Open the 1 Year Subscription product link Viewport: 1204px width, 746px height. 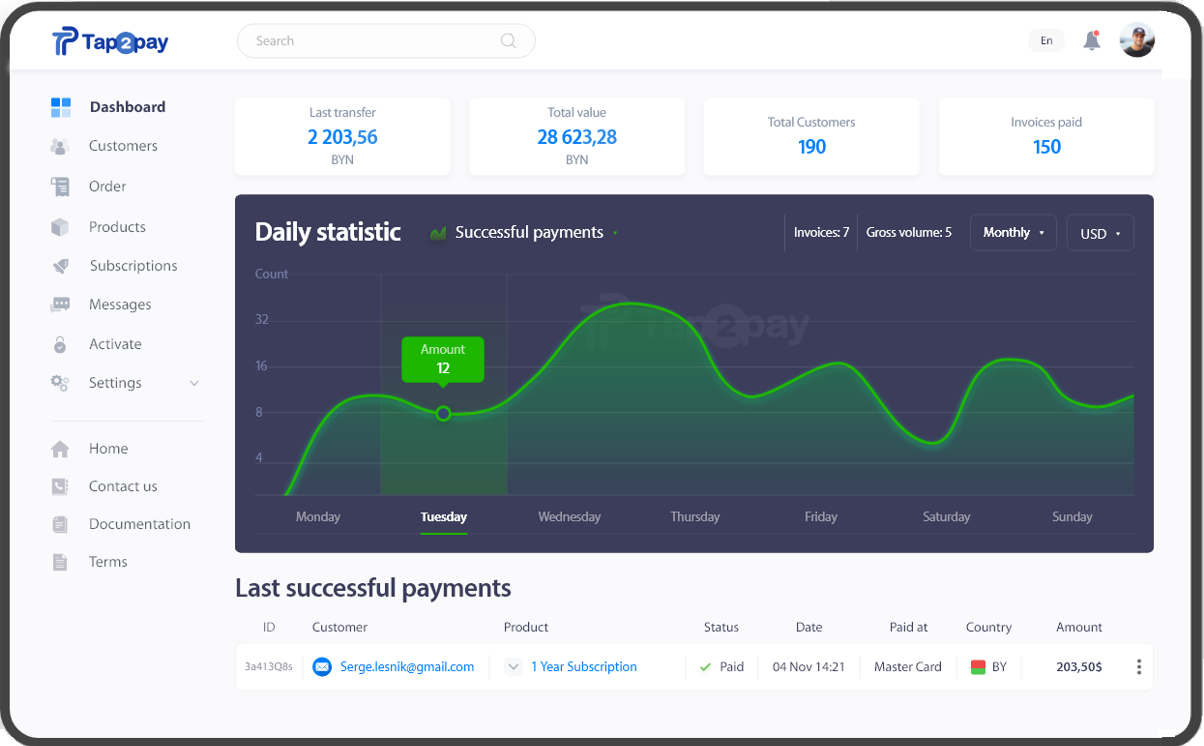click(x=584, y=666)
